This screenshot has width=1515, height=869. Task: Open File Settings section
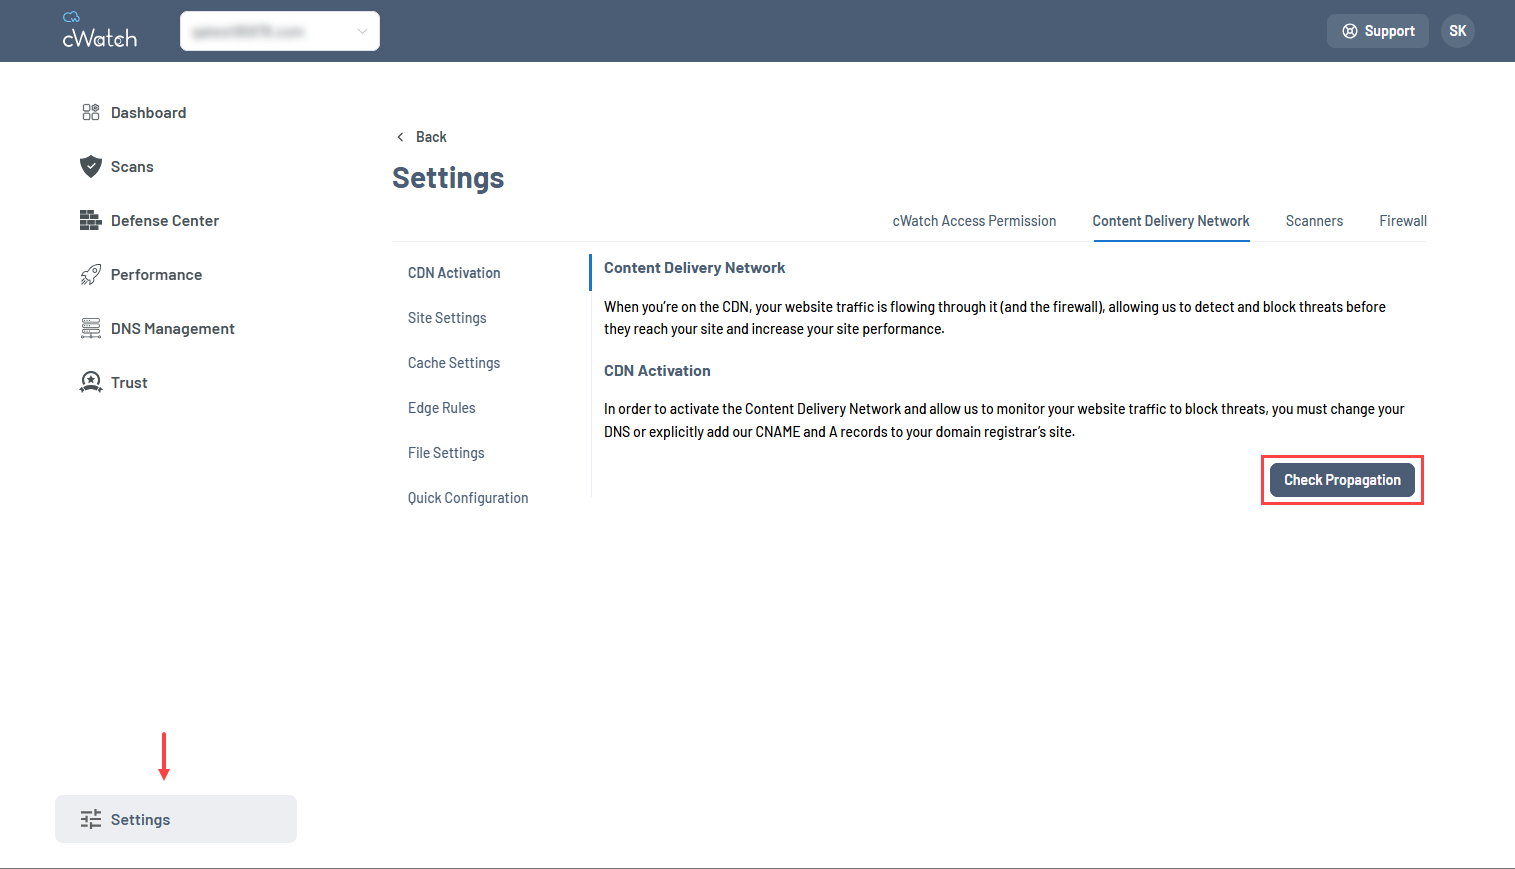(446, 453)
